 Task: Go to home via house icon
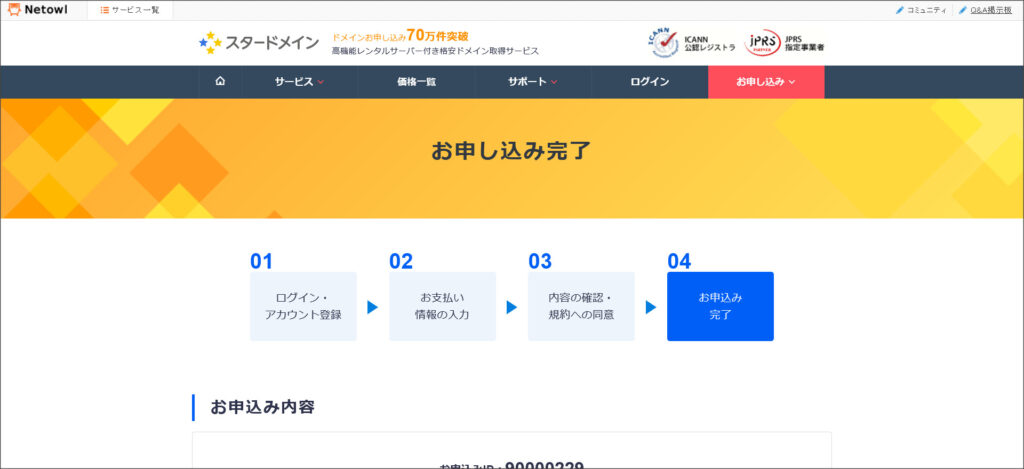tap(220, 82)
